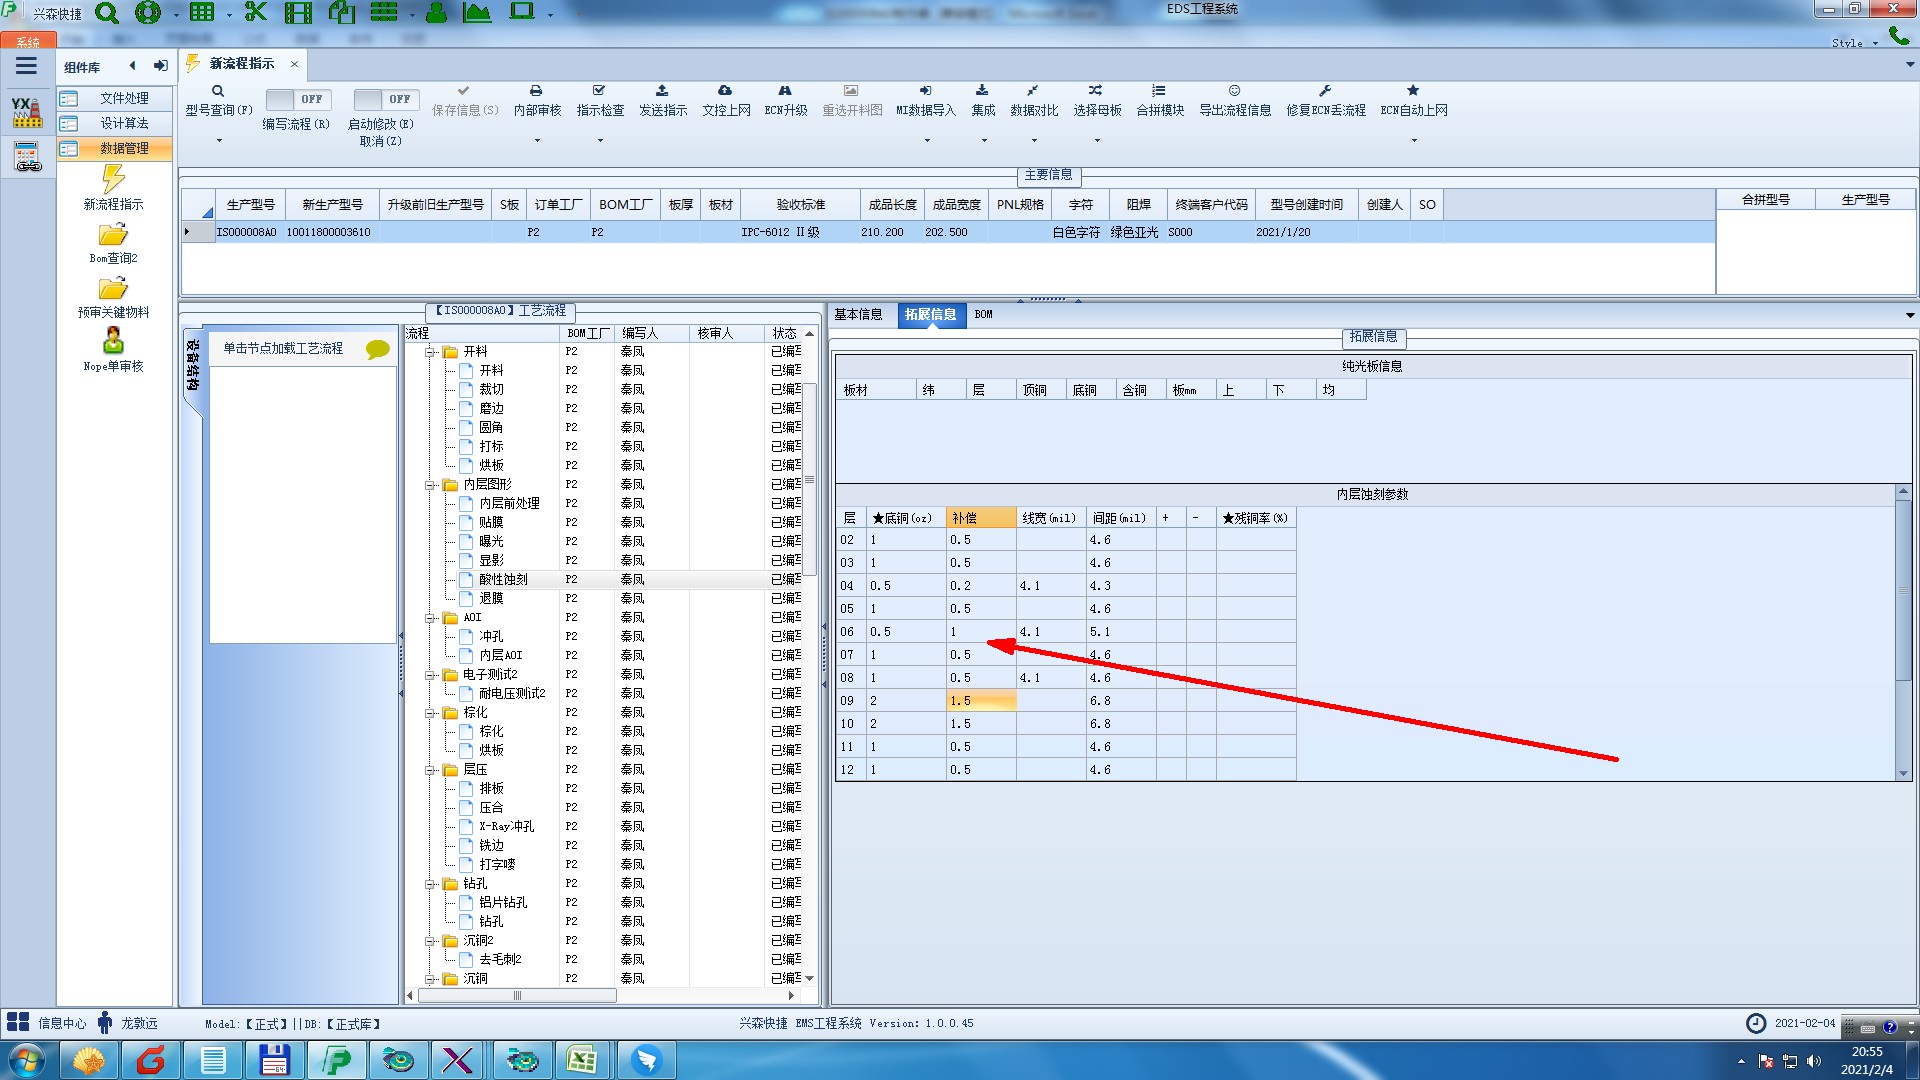
Task: Select 酸性蚀刻 process step
Action: pyautogui.click(x=503, y=580)
